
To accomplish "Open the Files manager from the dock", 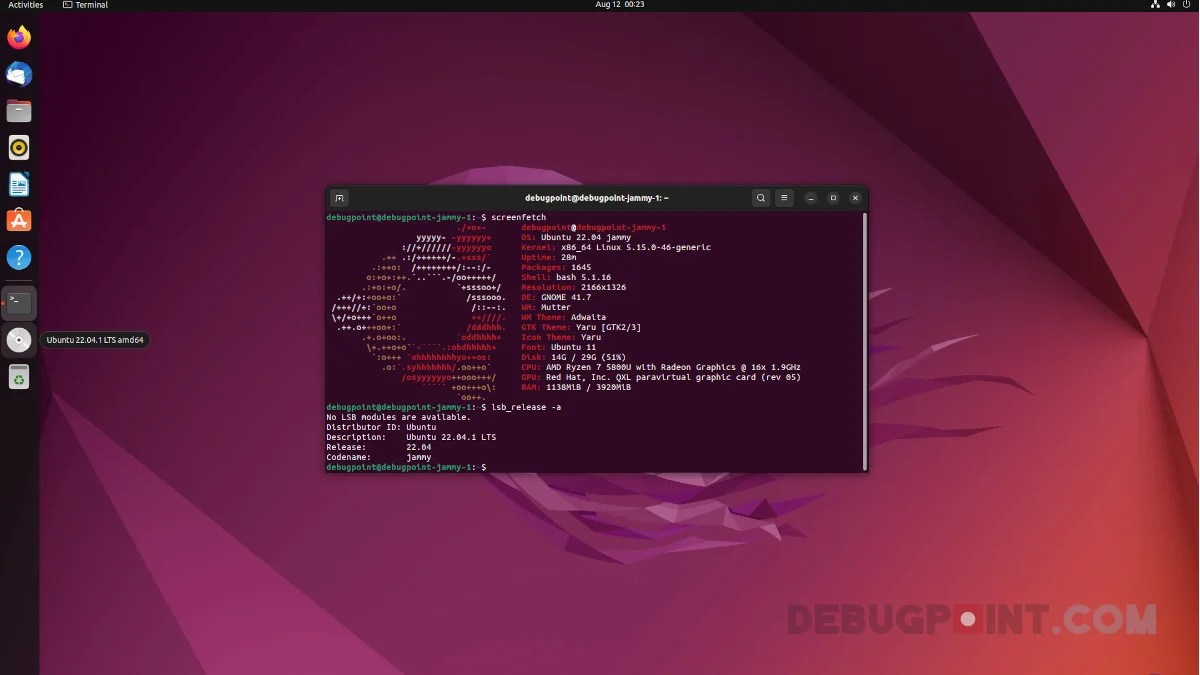I will coord(19,110).
